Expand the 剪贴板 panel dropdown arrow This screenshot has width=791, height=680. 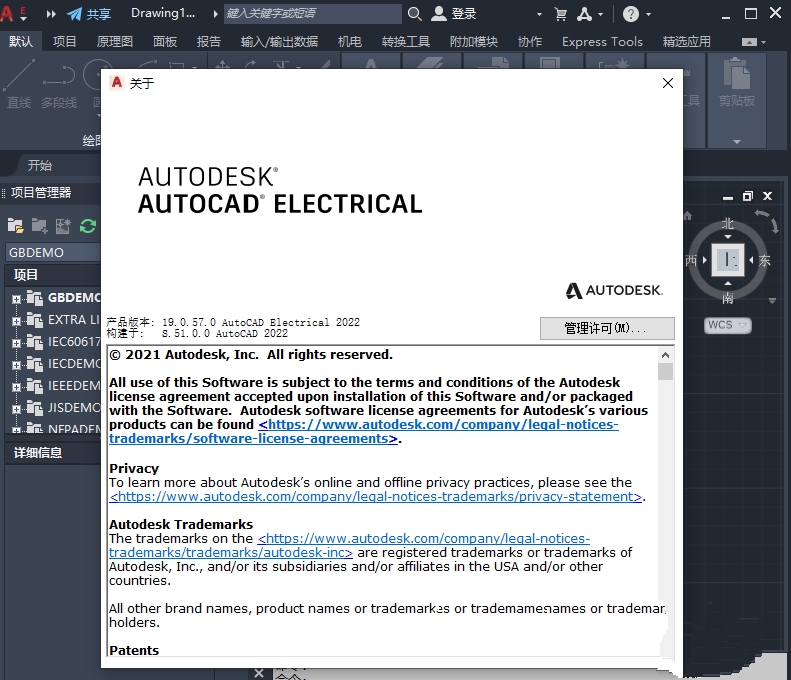[x=737, y=142]
